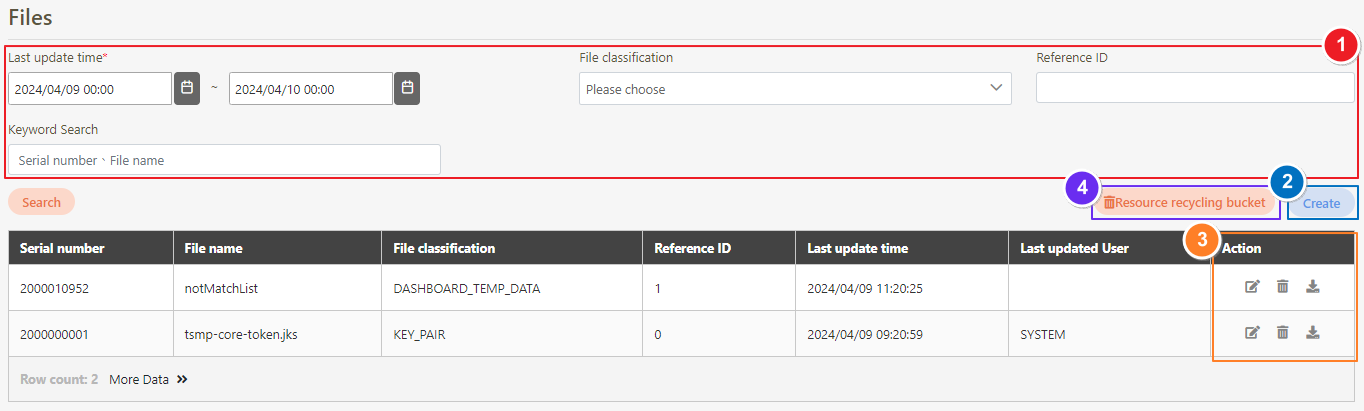Download the tsmp-core-token.jks file
The image size is (1364, 411).
1313,333
